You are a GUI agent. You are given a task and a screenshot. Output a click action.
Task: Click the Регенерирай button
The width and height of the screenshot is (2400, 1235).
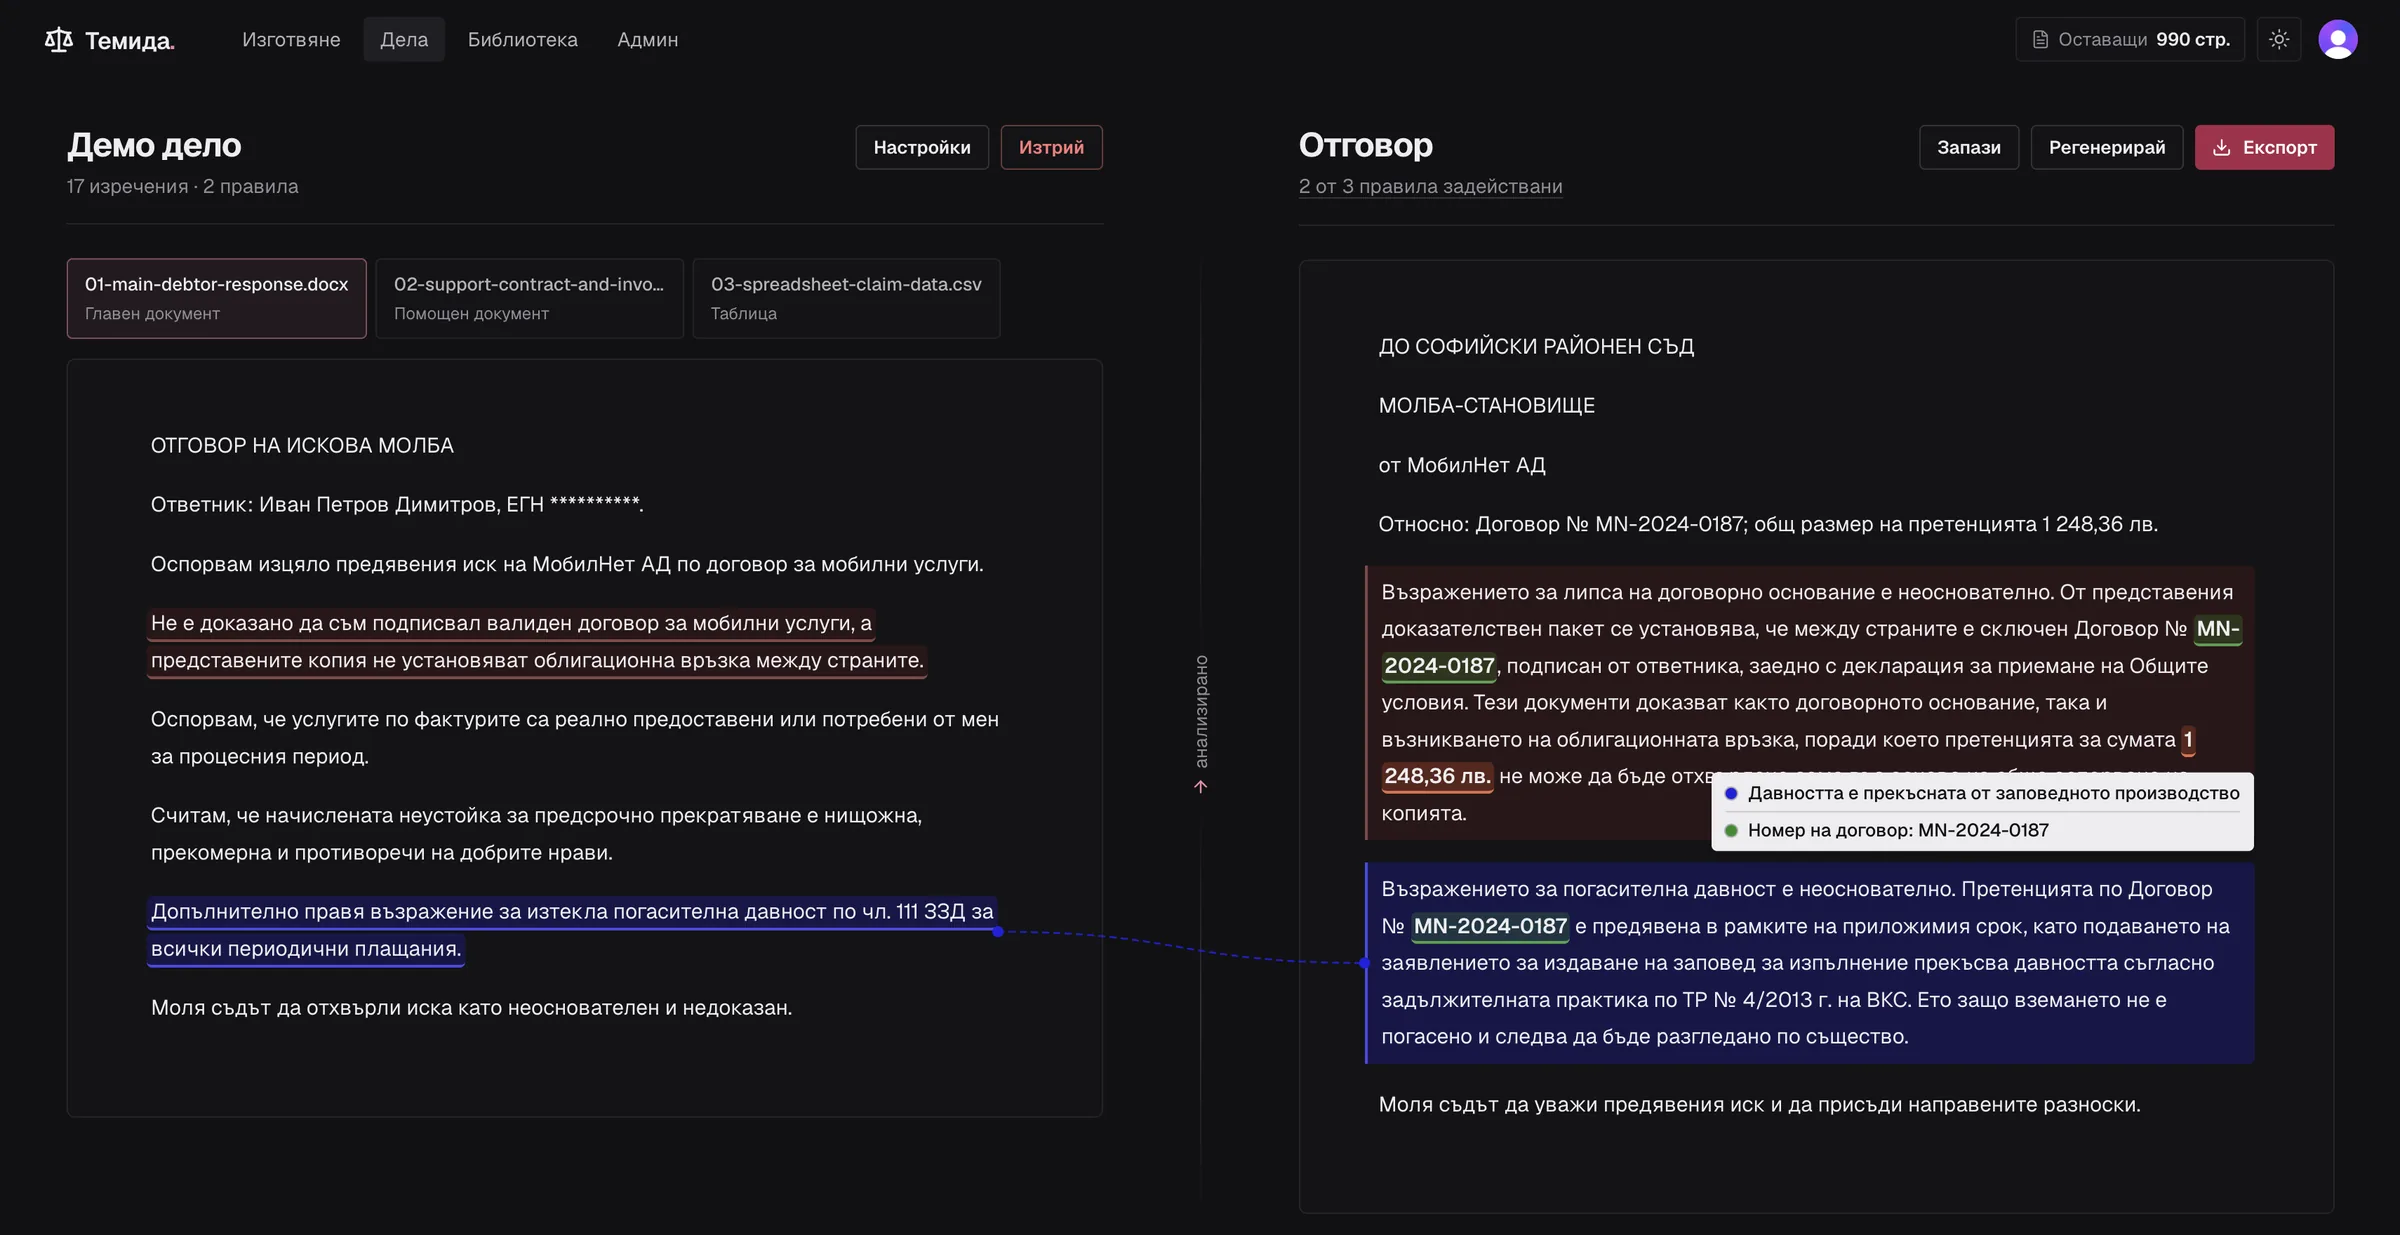coord(2107,148)
